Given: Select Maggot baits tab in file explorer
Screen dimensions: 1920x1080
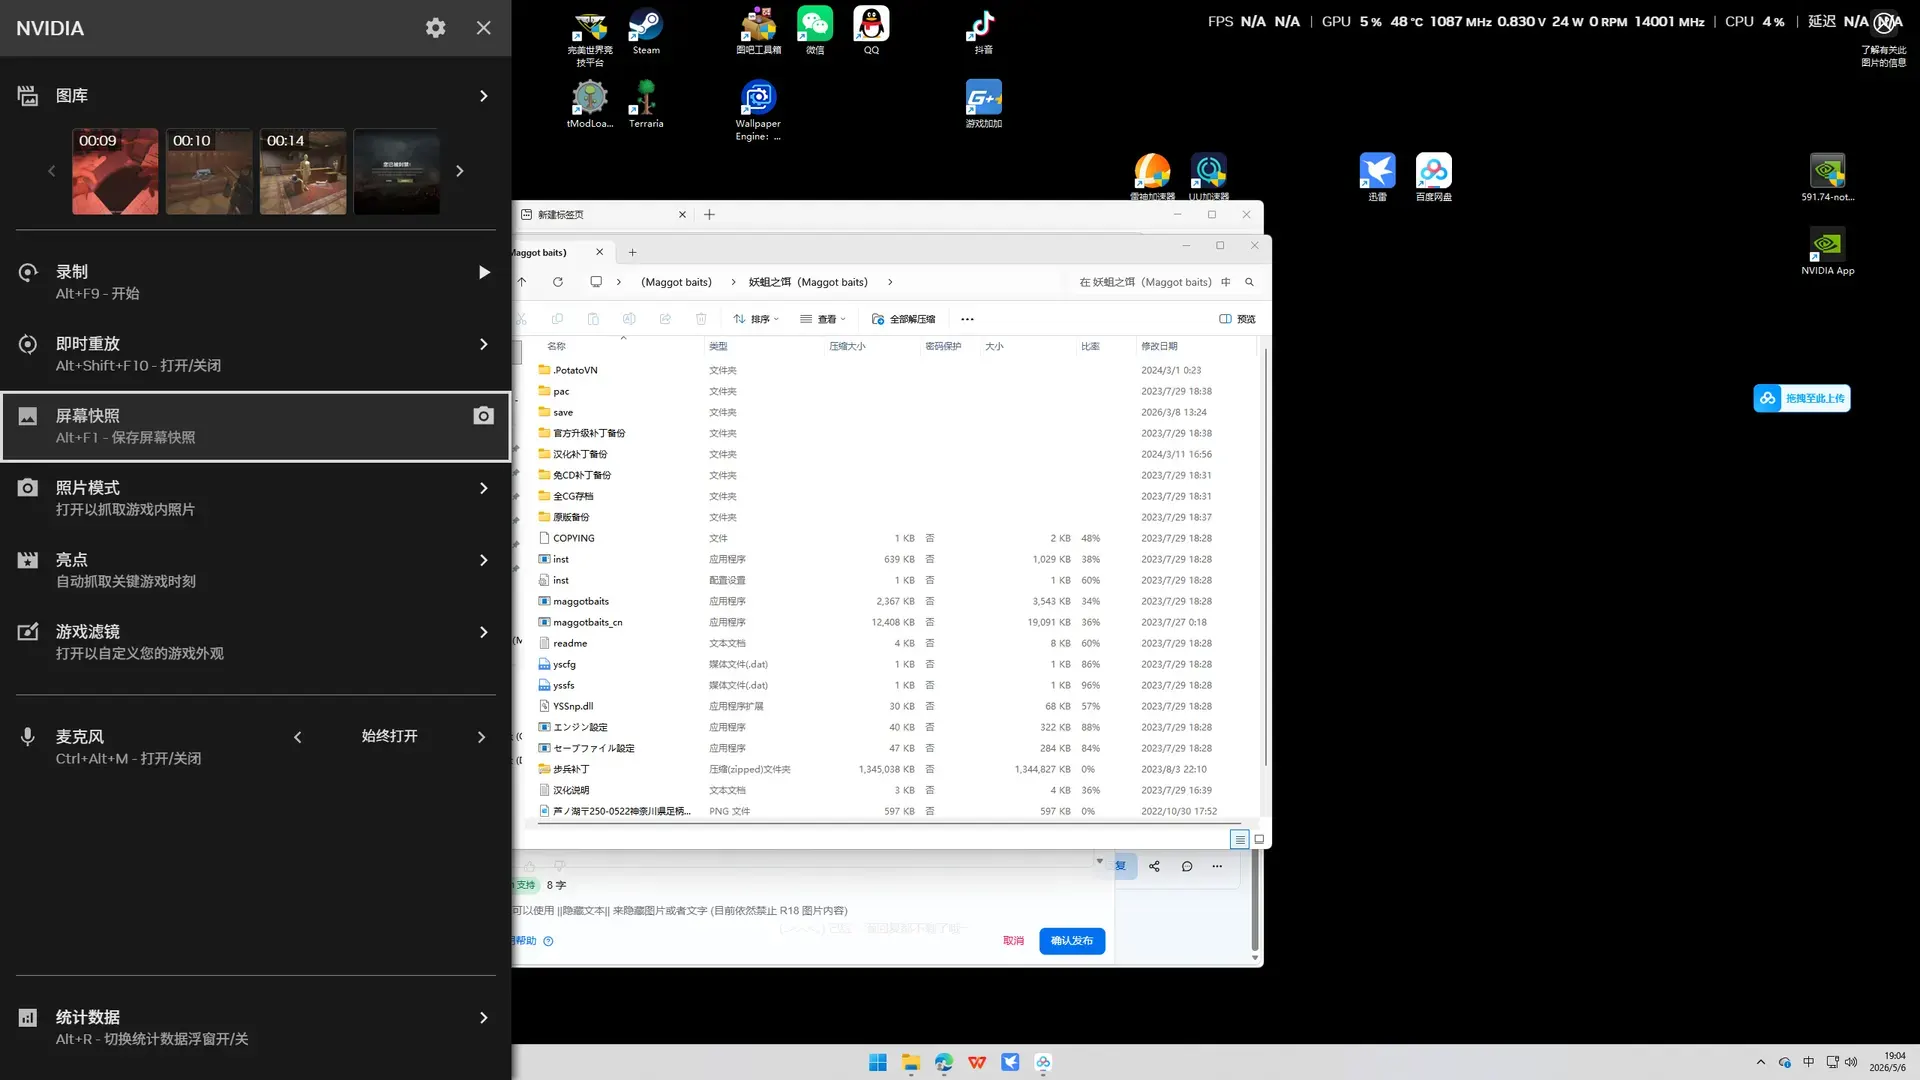Looking at the screenshot, I should coord(555,253).
